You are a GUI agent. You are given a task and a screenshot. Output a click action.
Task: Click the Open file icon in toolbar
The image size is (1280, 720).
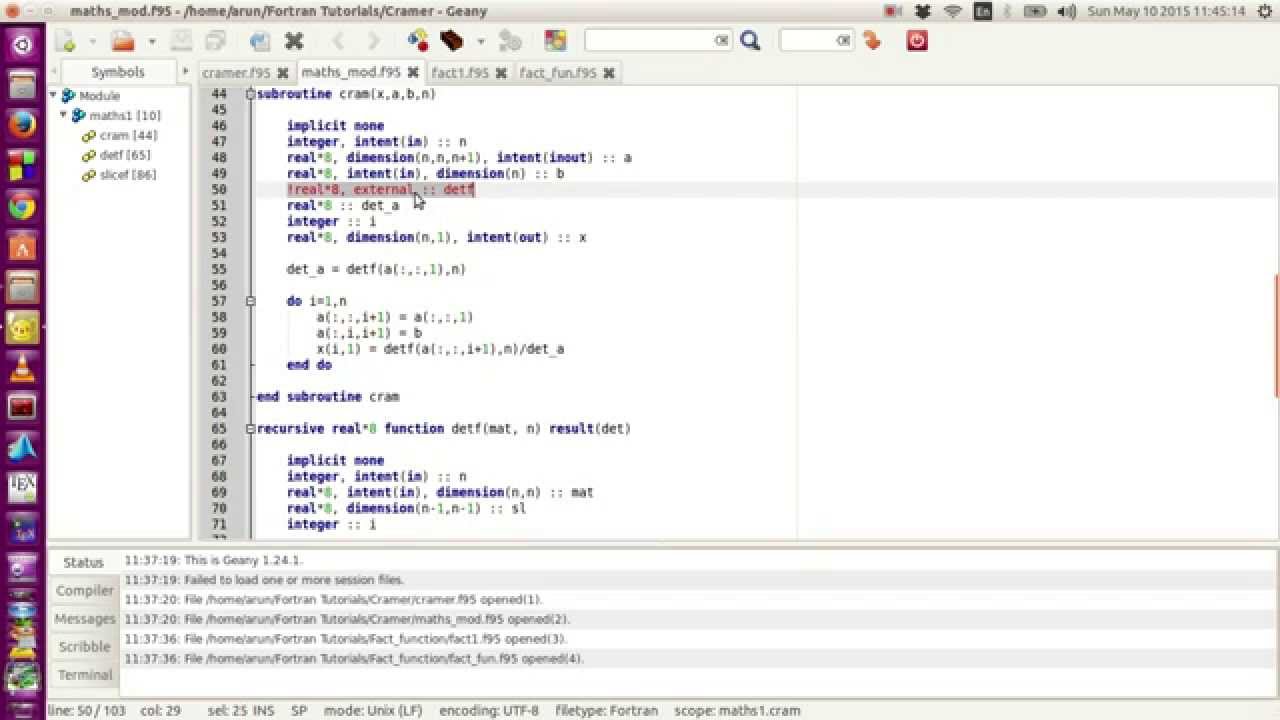point(123,41)
